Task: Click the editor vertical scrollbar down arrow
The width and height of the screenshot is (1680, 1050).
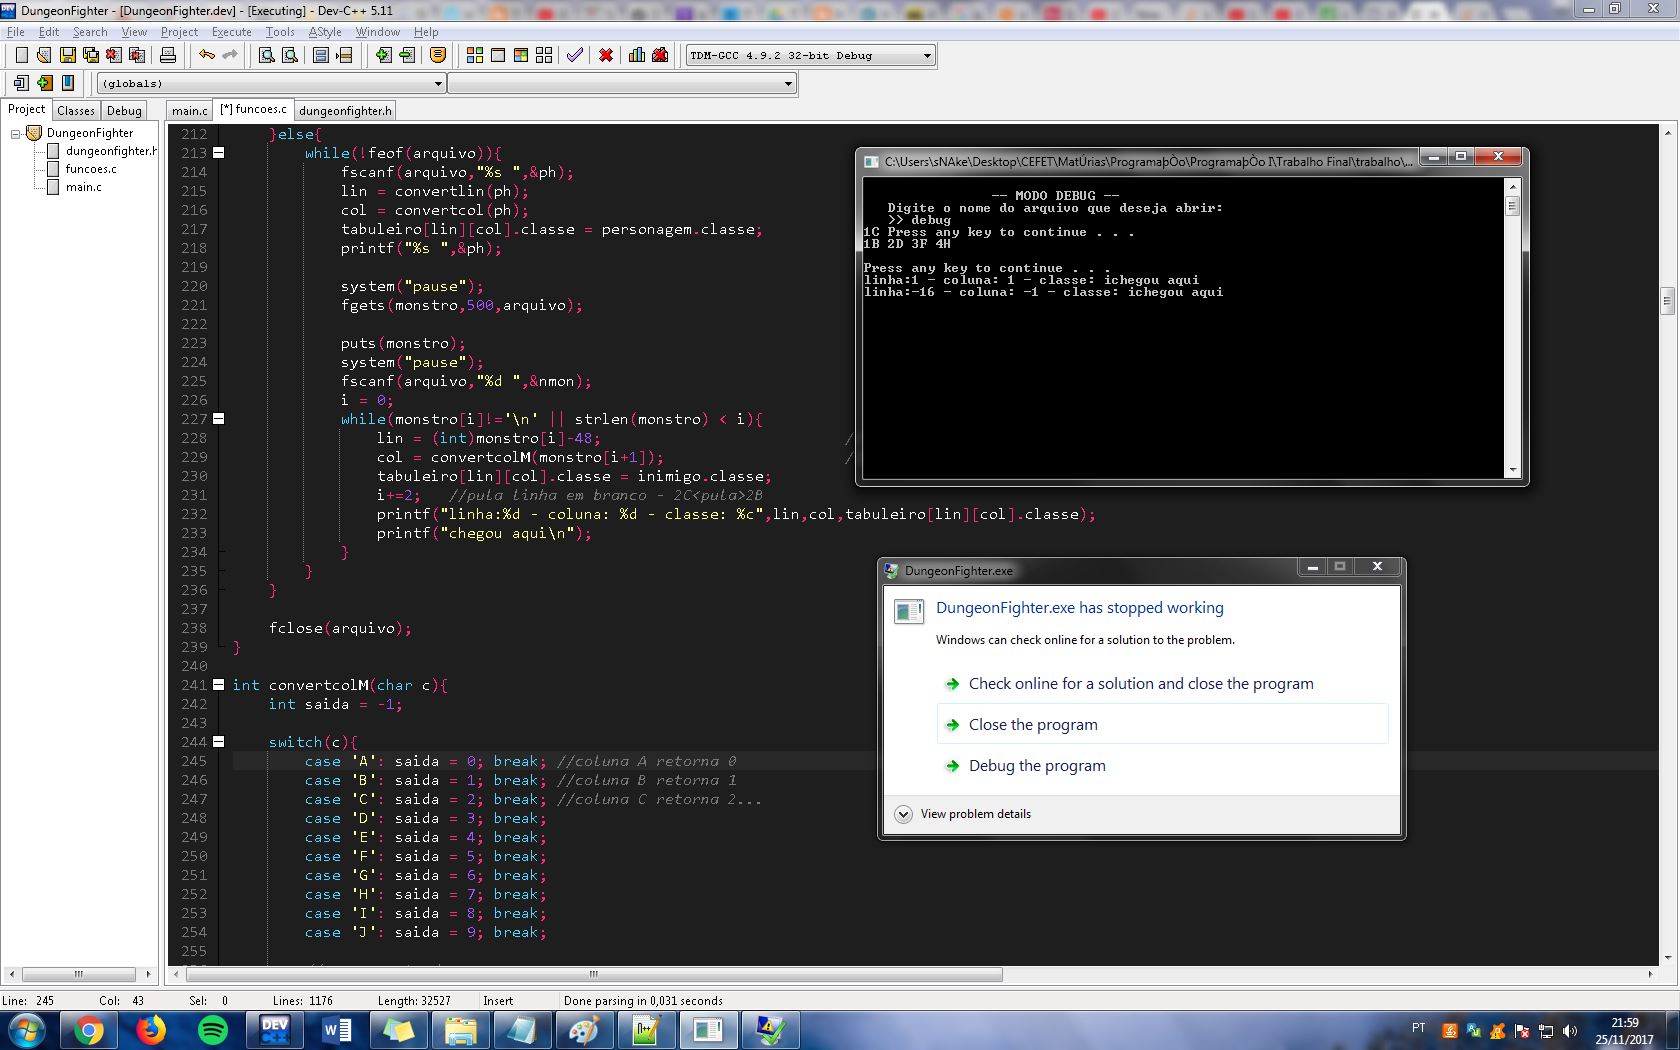Action: click(1668, 957)
